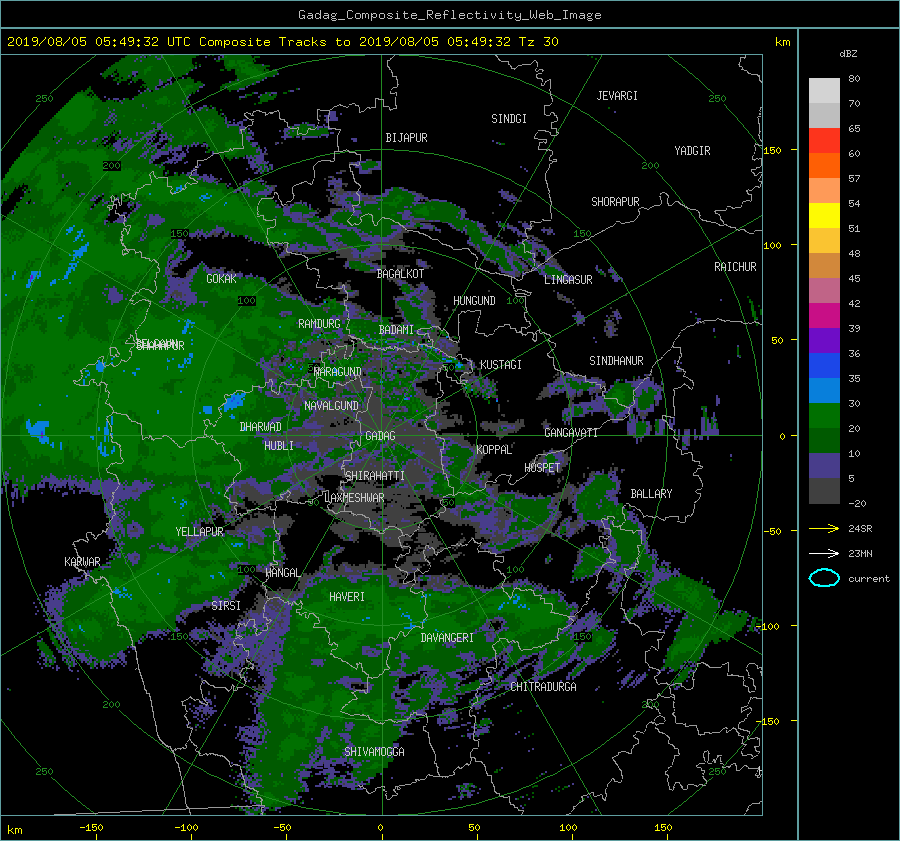Click the HUBLI city label
The width and height of the screenshot is (900, 841).
coord(279,446)
